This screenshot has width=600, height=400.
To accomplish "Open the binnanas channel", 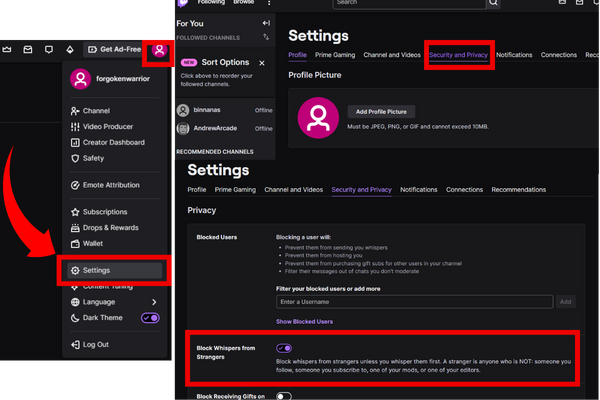I will click(x=225, y=110).
